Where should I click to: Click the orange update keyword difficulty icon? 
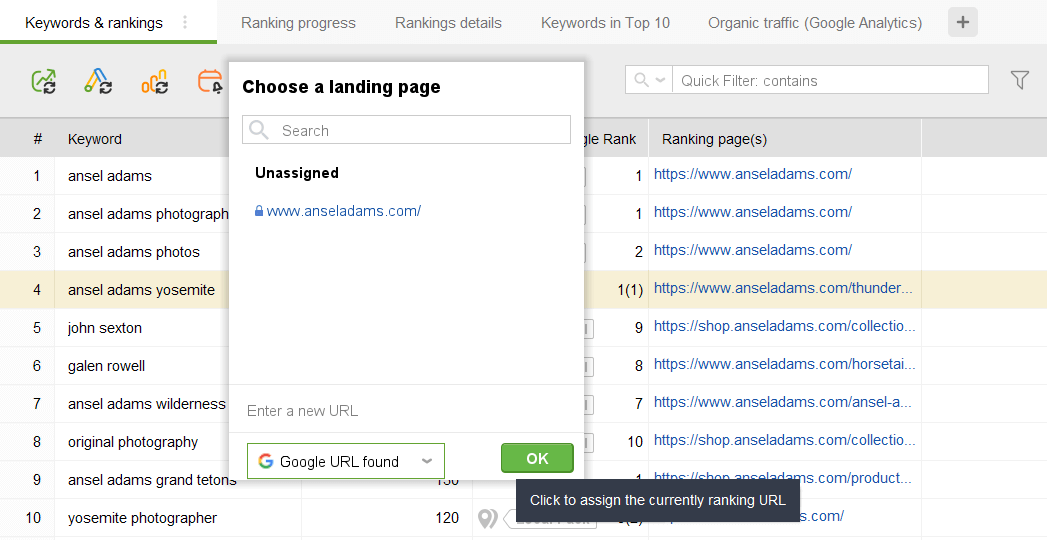coord(154,81)
